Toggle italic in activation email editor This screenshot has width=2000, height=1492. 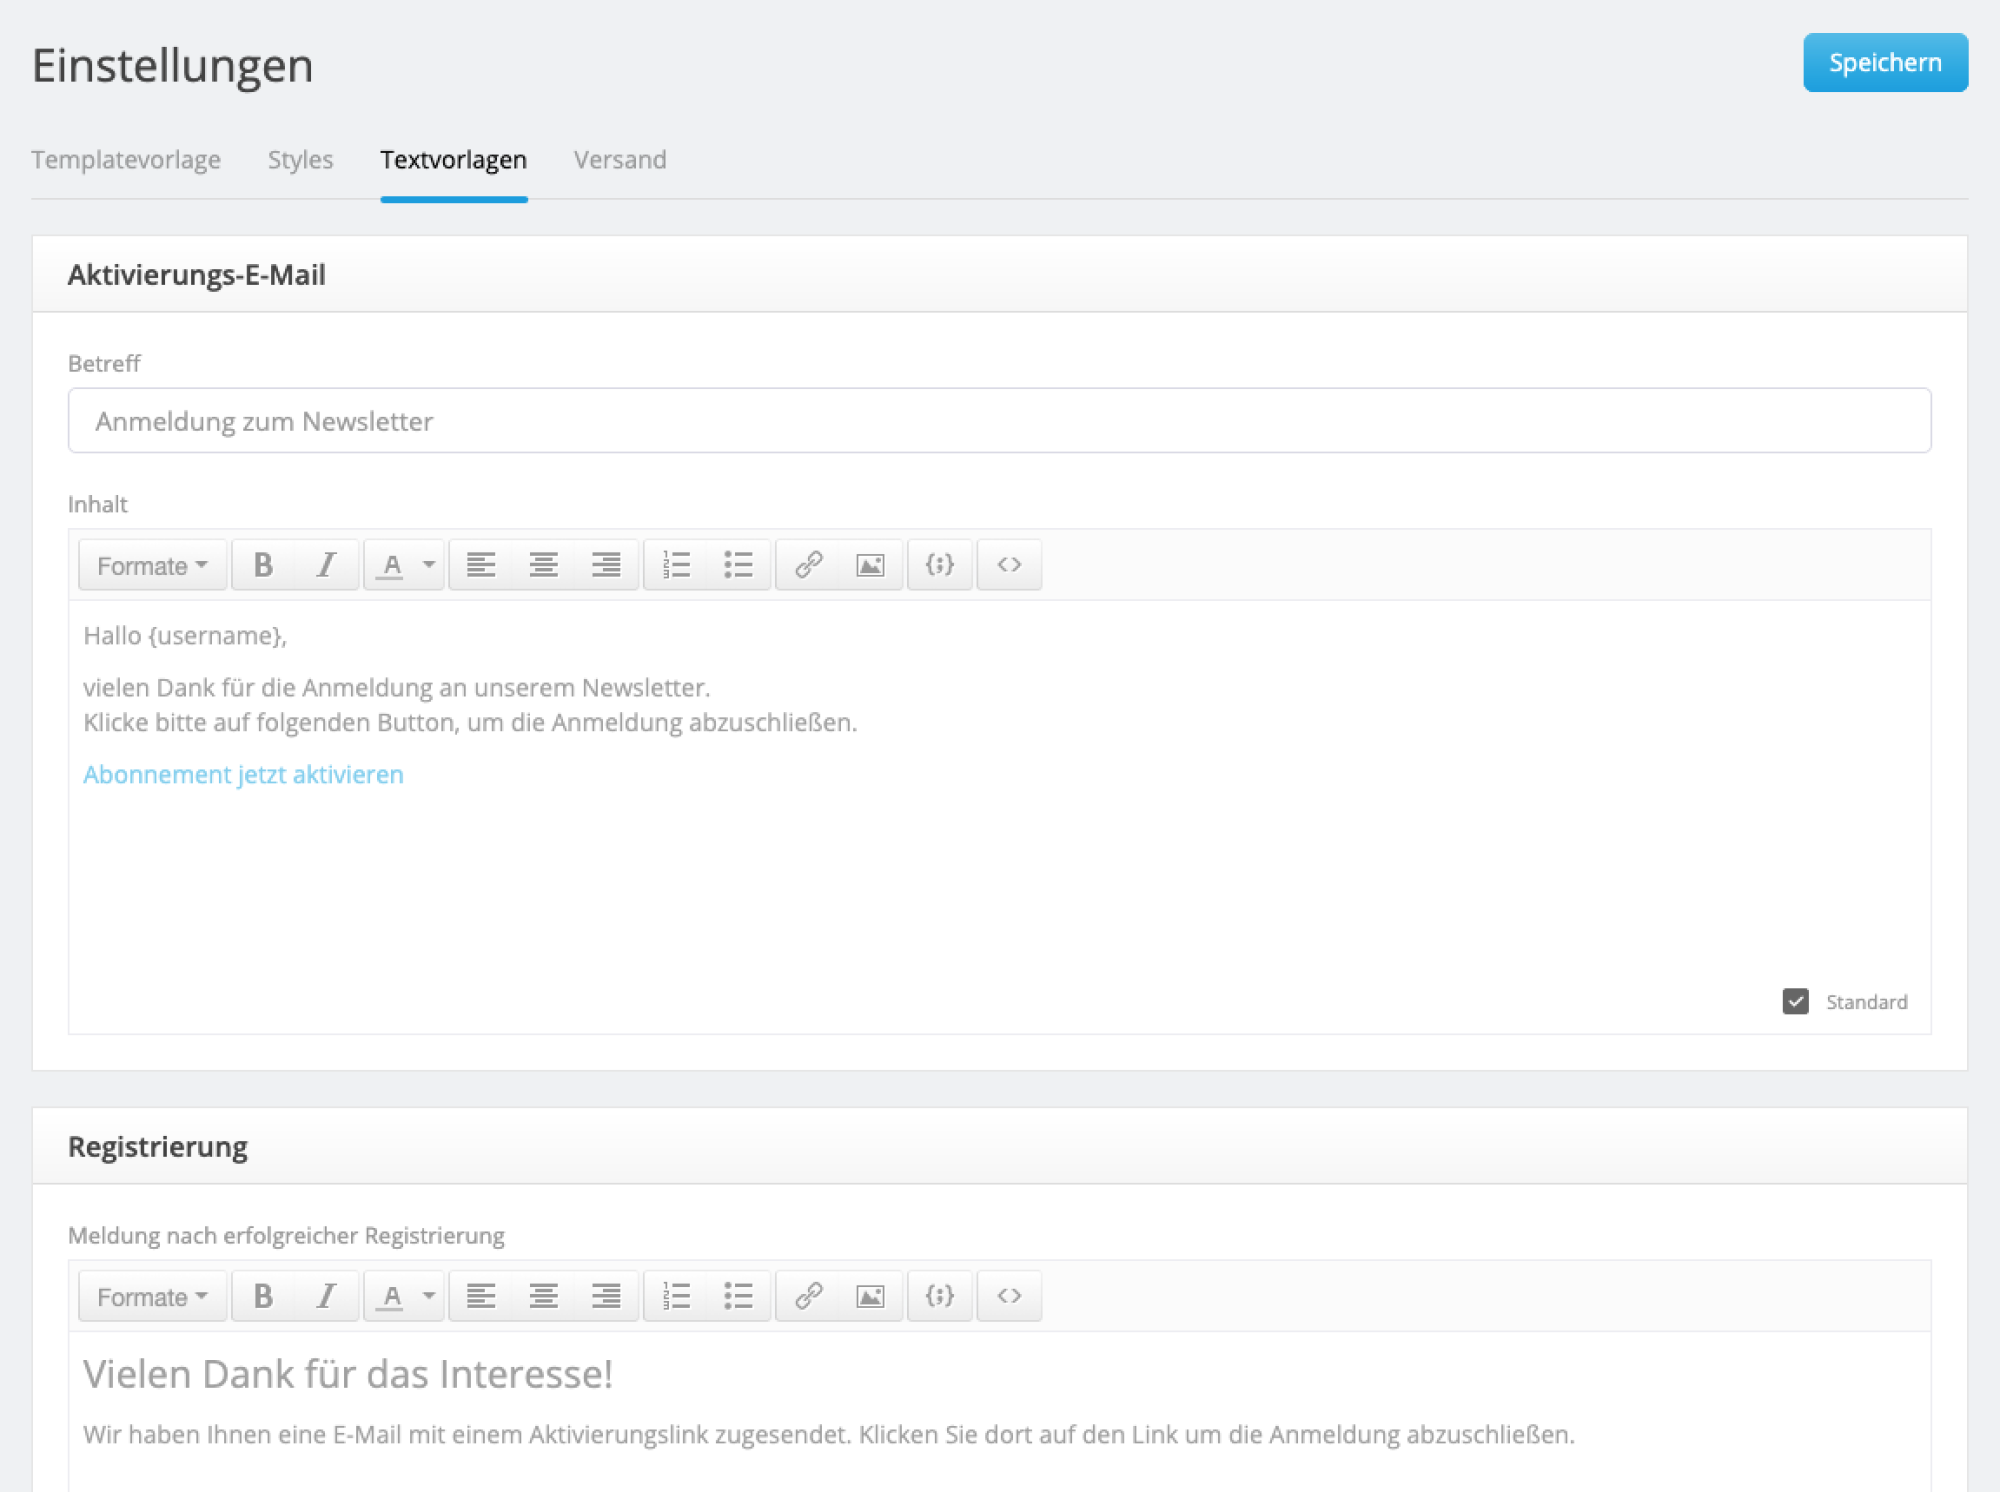(x=326, y=565)
